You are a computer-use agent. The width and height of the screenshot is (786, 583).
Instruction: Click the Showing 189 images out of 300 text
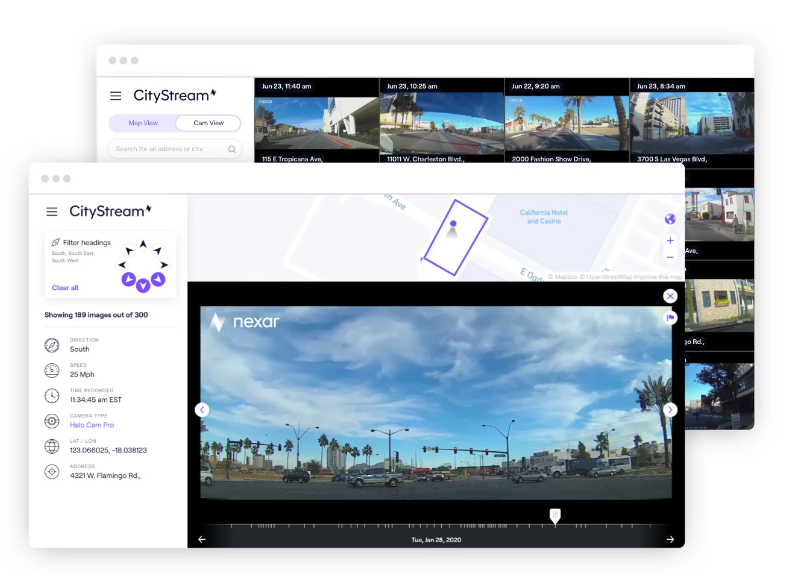click(x=96, y=315)
